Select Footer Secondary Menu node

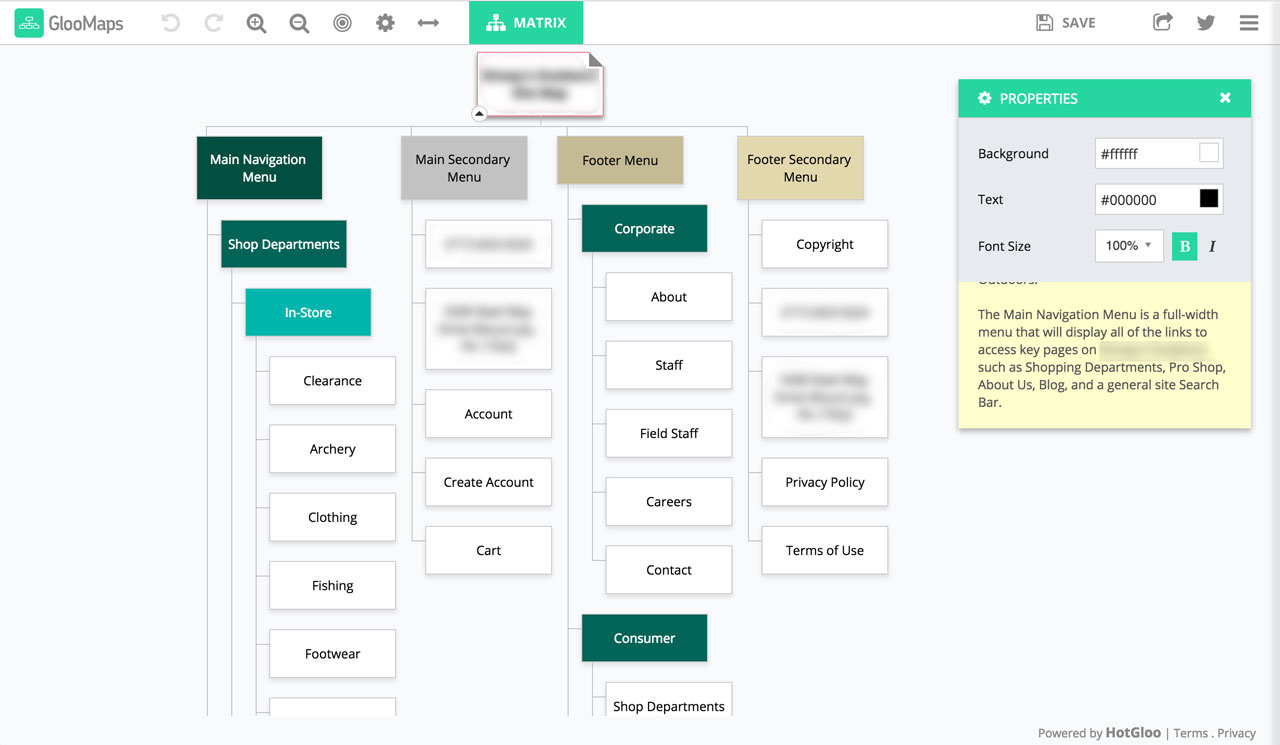tap(800, 168)
